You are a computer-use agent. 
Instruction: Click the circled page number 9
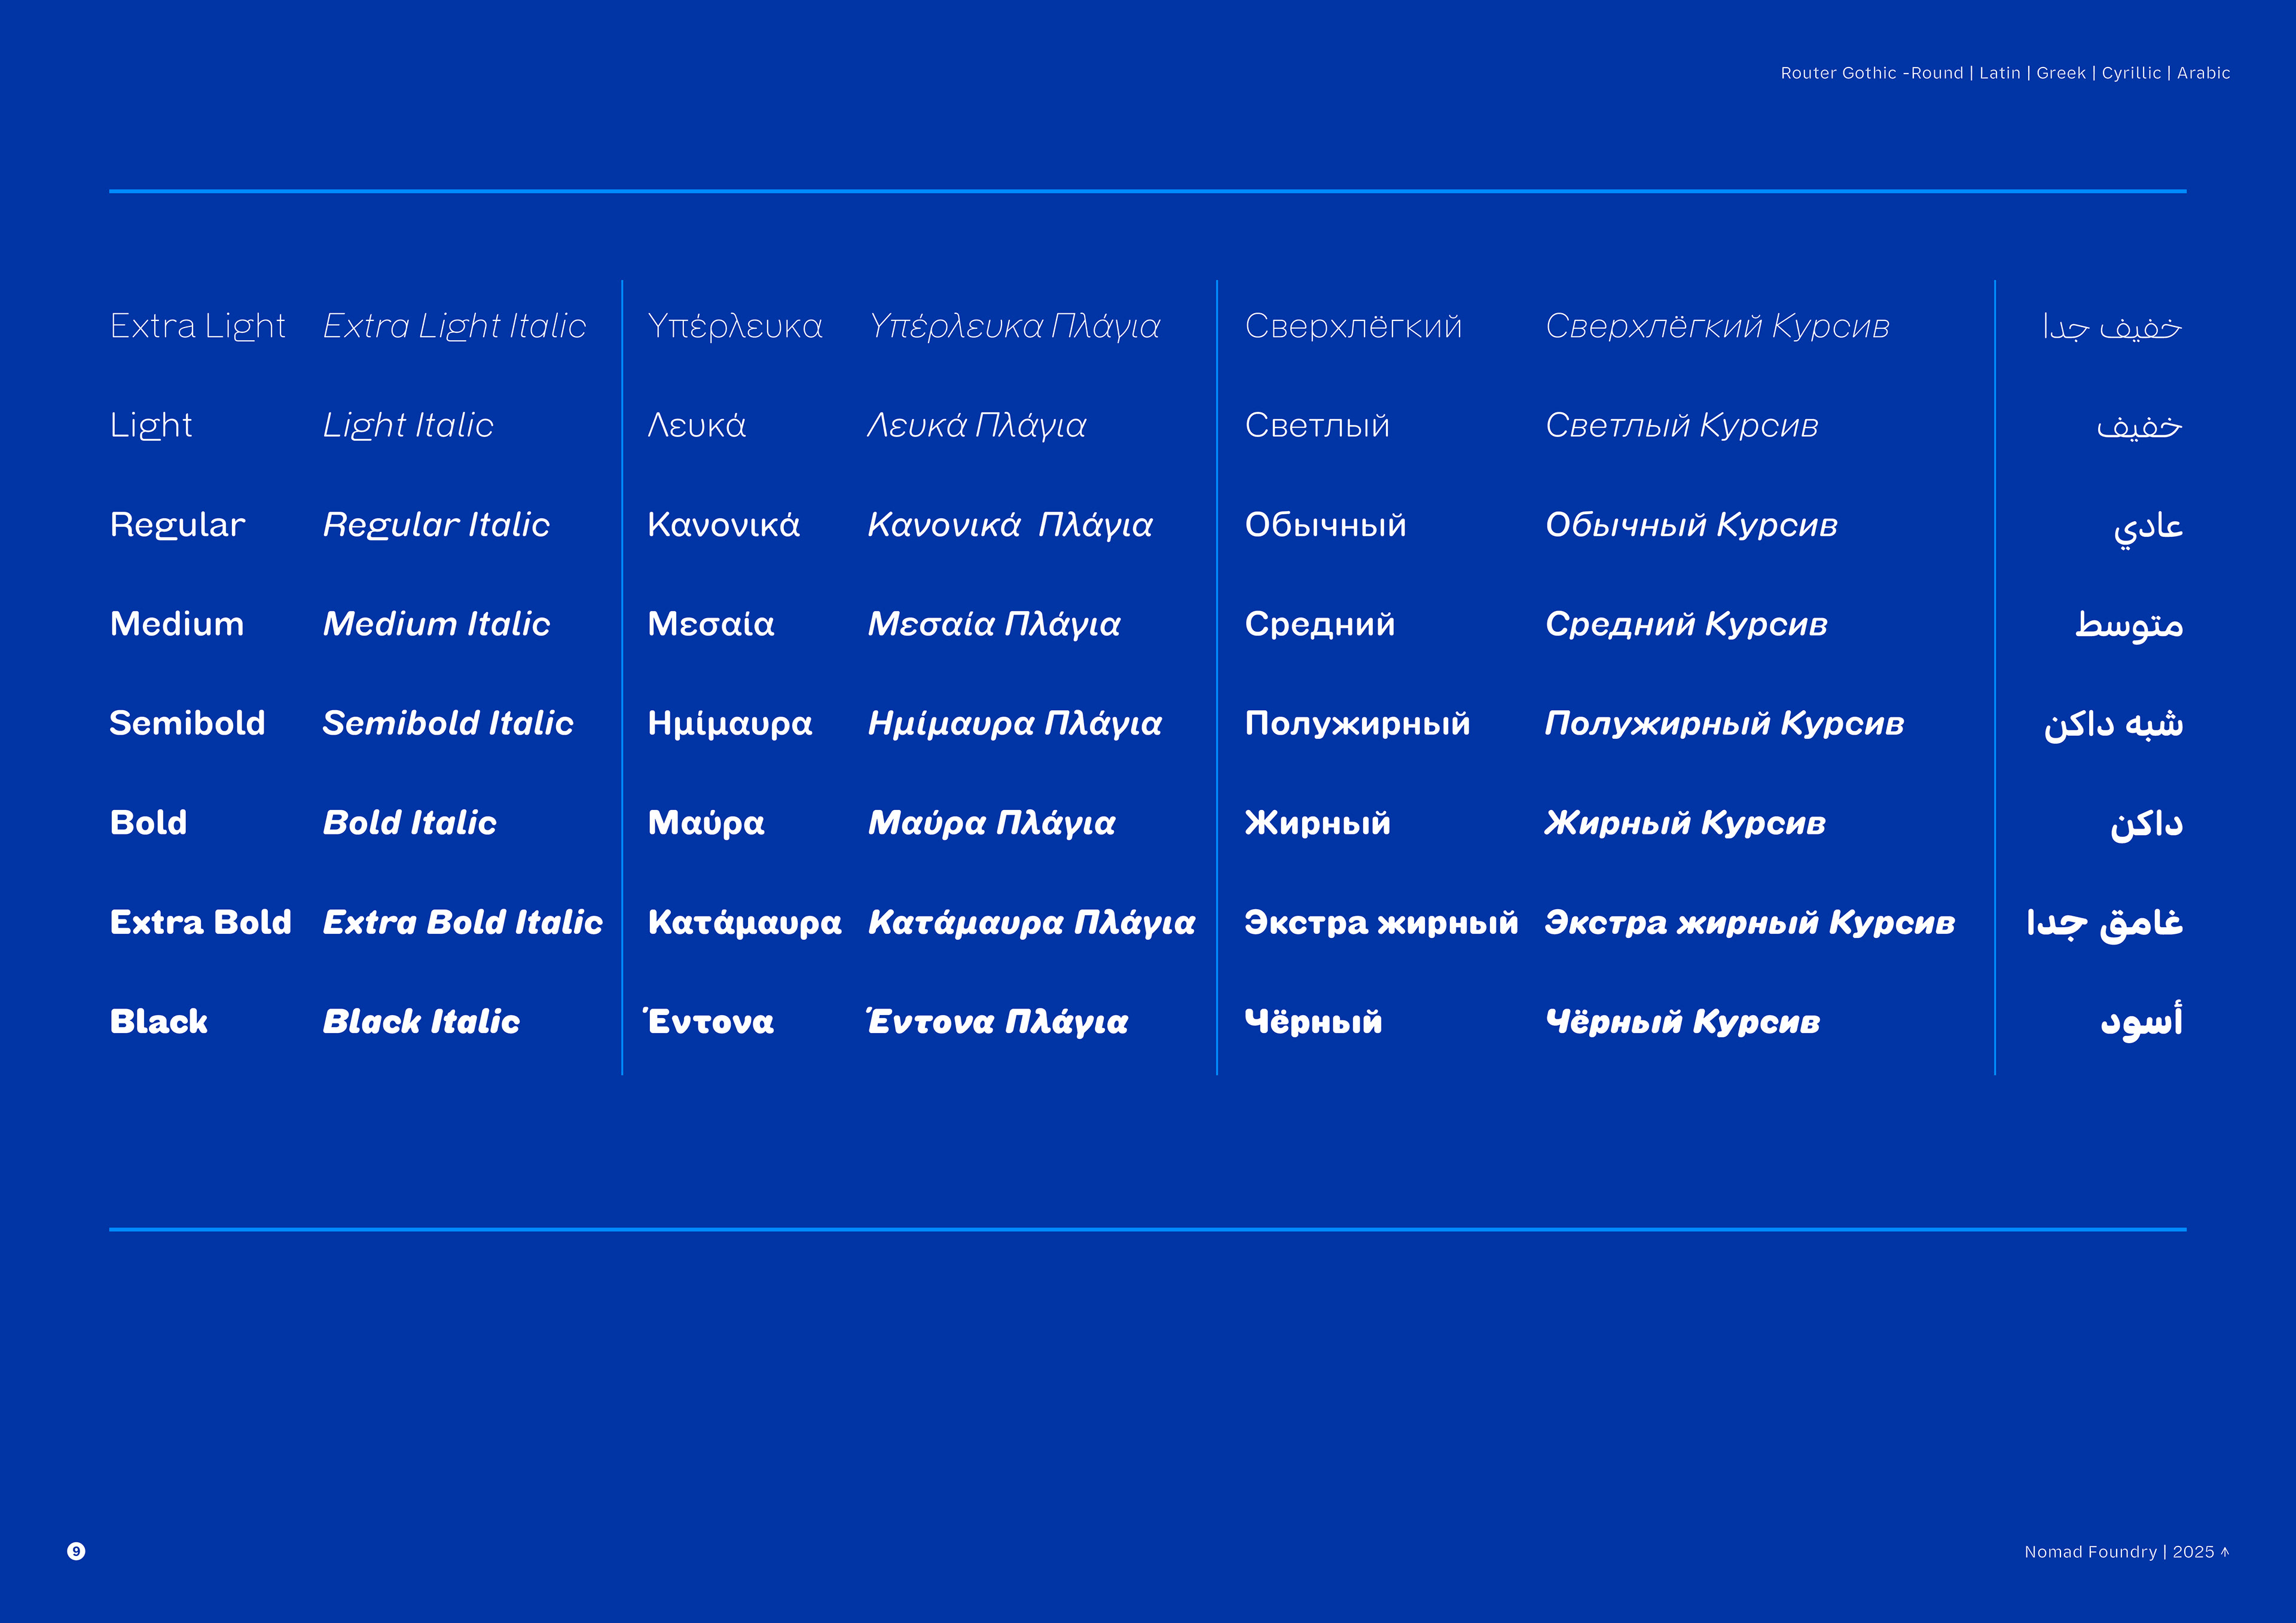coord(76,1551)
